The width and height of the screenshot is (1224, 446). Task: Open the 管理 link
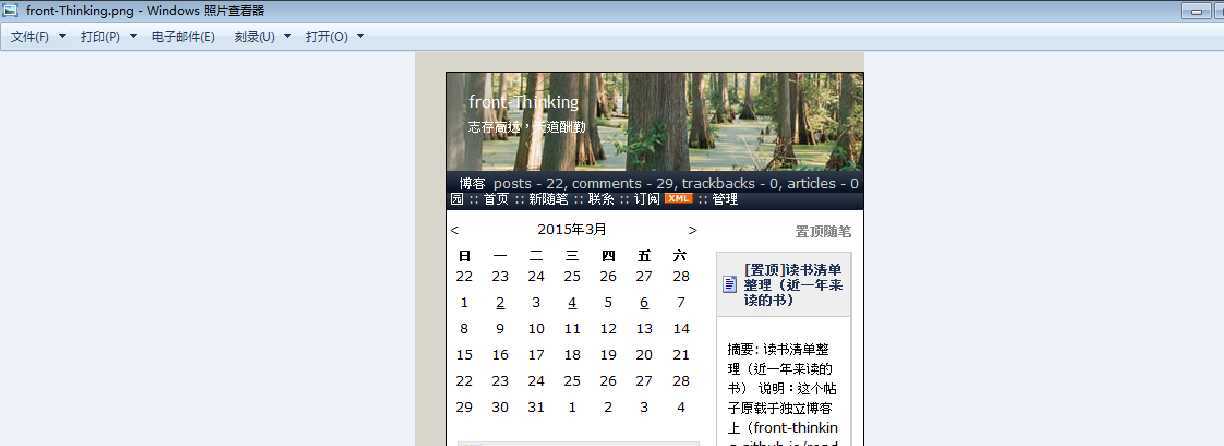point(725,199)
